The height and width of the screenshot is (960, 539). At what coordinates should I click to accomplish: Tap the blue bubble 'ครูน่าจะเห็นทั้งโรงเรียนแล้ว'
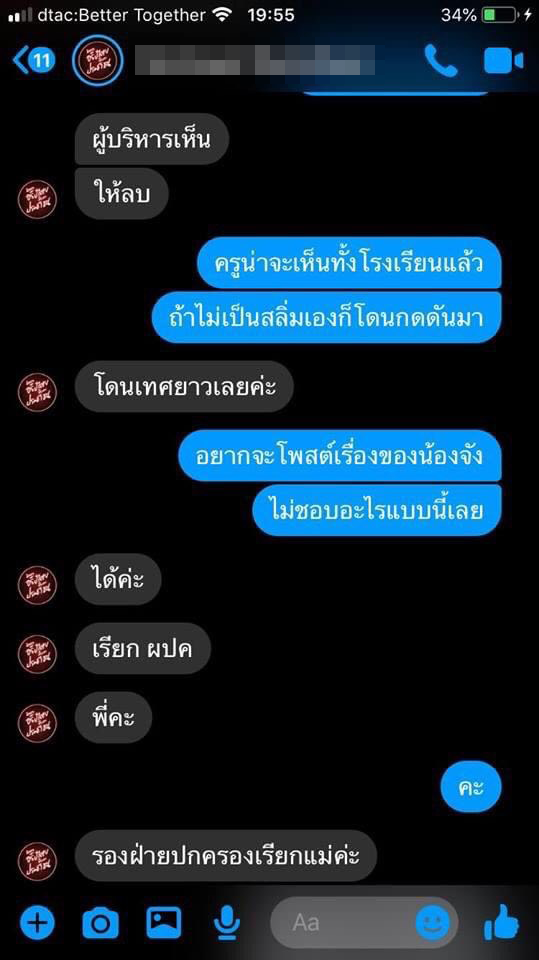(349, 263)
